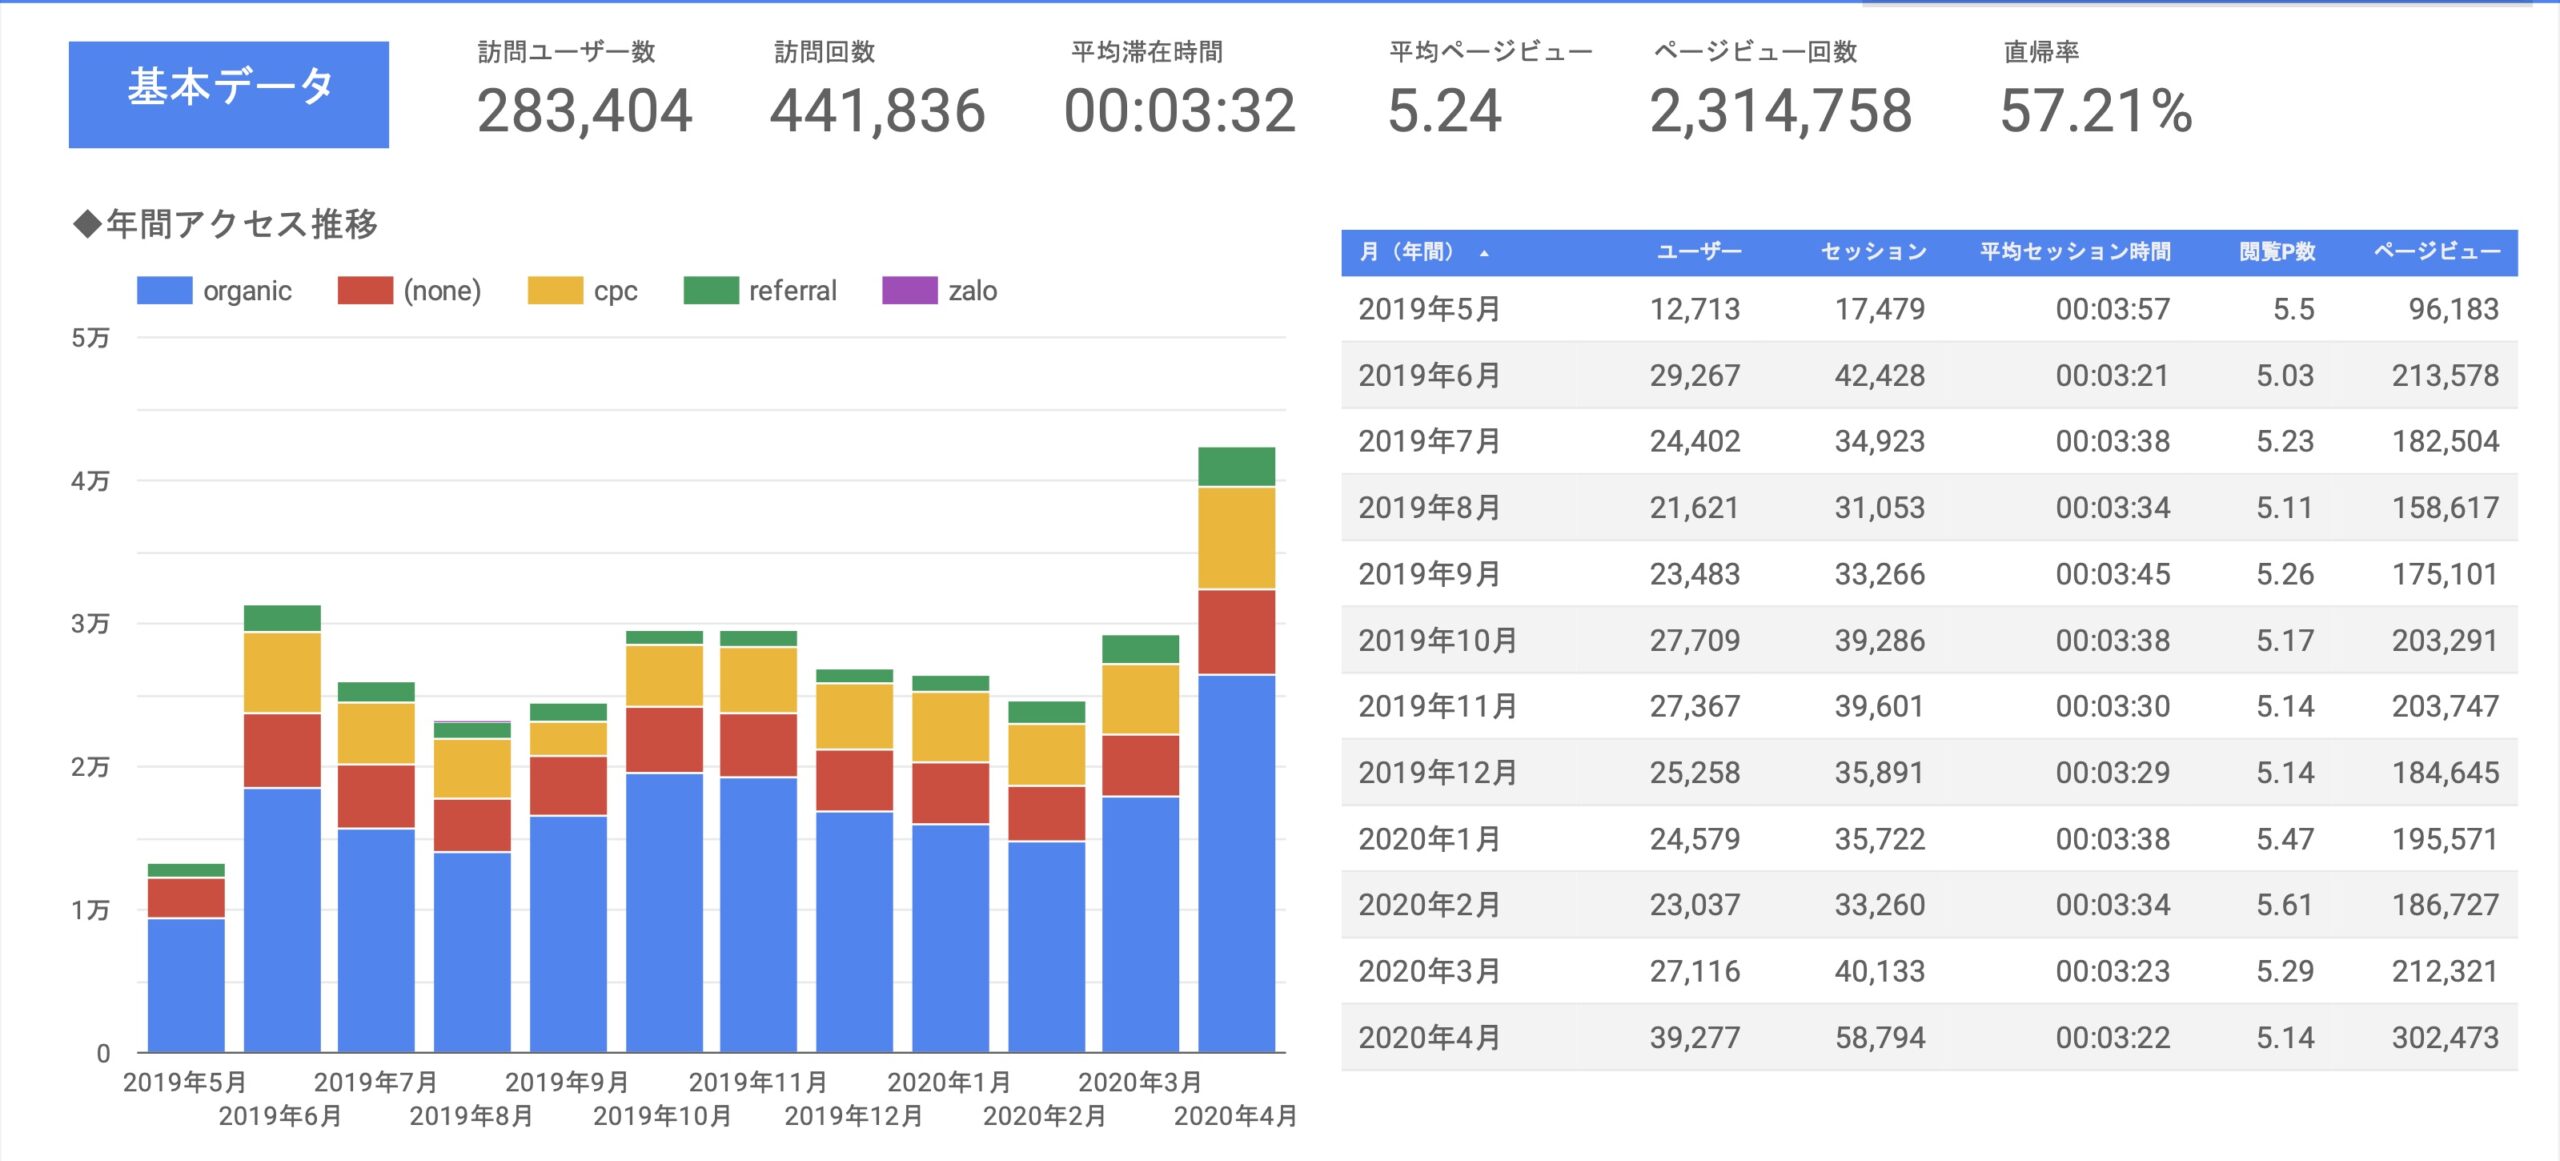This screenshot has height=1161, width=2560.
Task: Click the red (none) legend swatch
Action: click(365, 291)
